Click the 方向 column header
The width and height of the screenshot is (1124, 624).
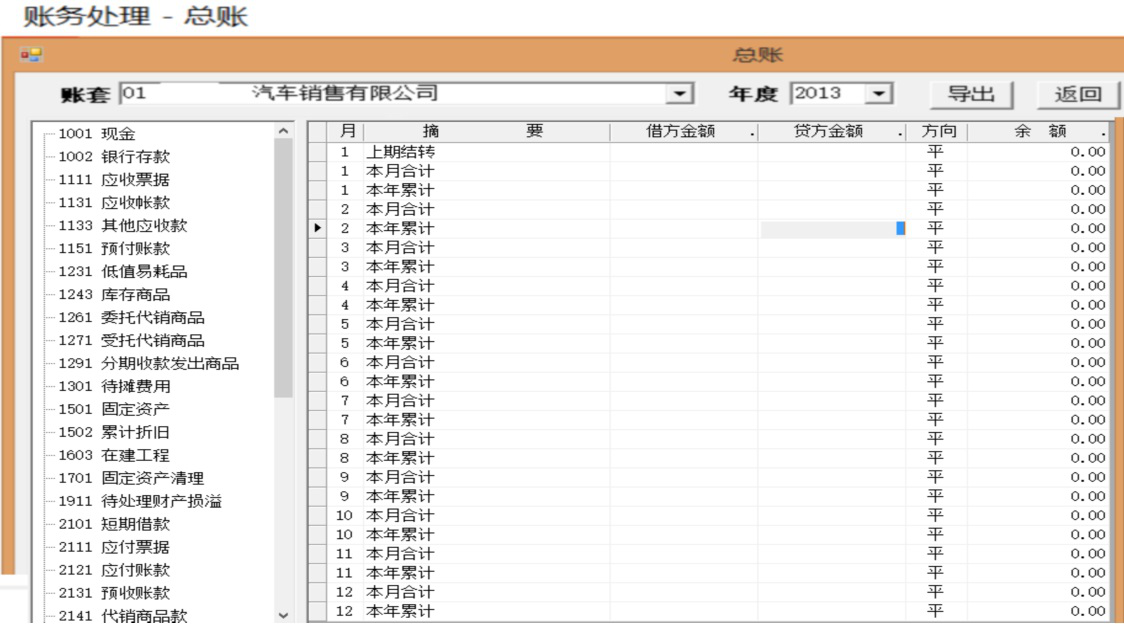pos(936,131)
